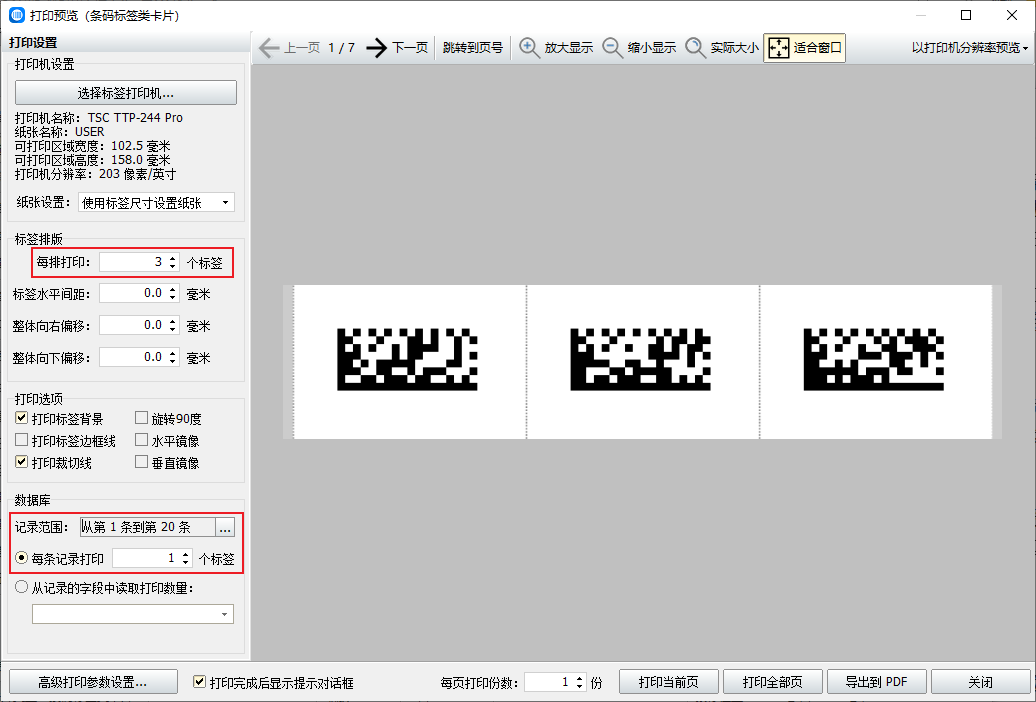Enable the 旋转90度 rotation checkbox
The height and width of the screenshot is (702, 1036).
[141, 417]
